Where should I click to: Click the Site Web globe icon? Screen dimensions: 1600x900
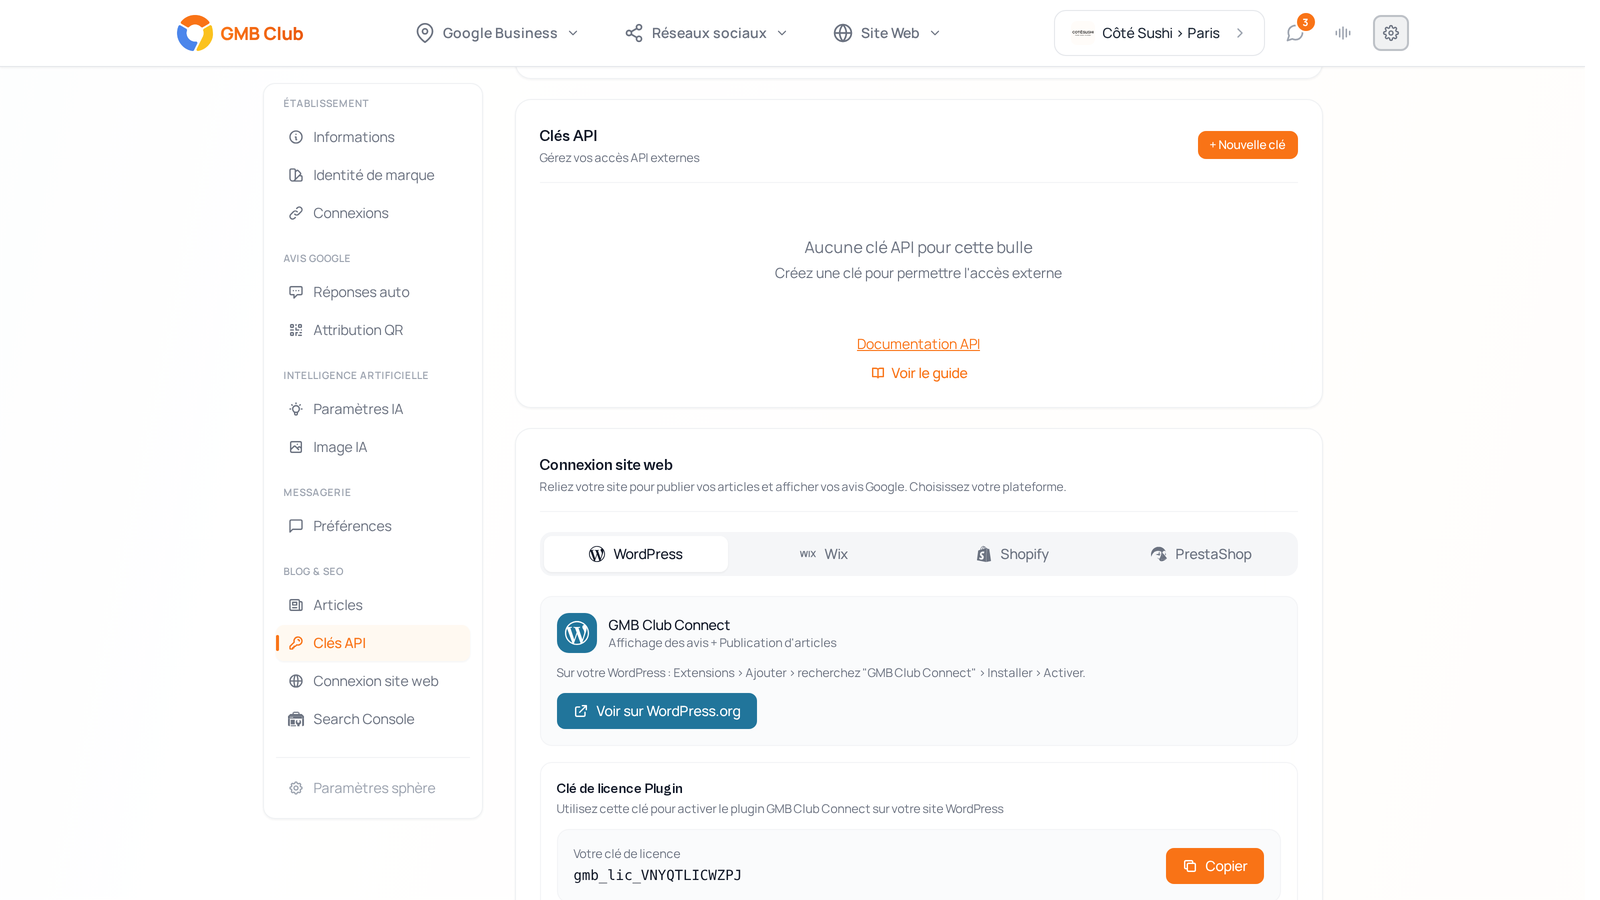(843, 33)
